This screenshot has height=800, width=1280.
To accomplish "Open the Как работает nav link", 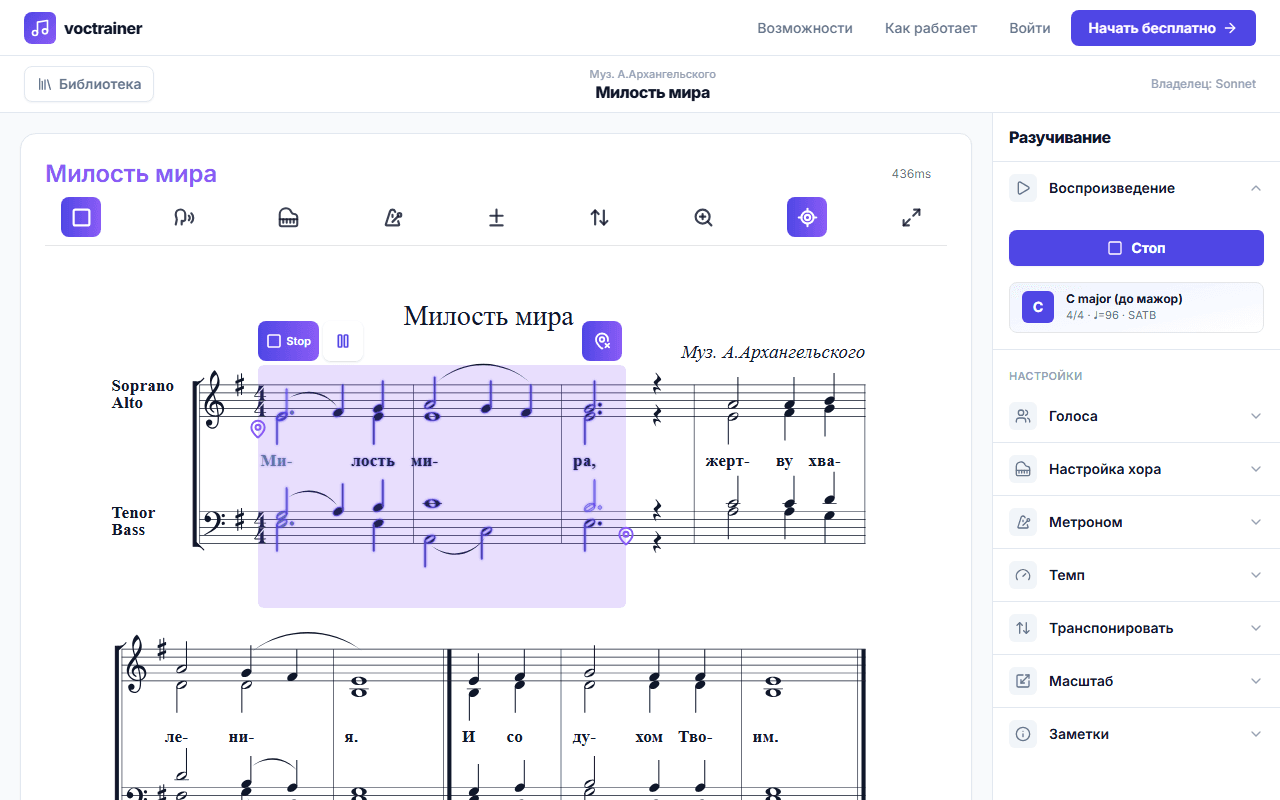I will [x=931, y=28].
